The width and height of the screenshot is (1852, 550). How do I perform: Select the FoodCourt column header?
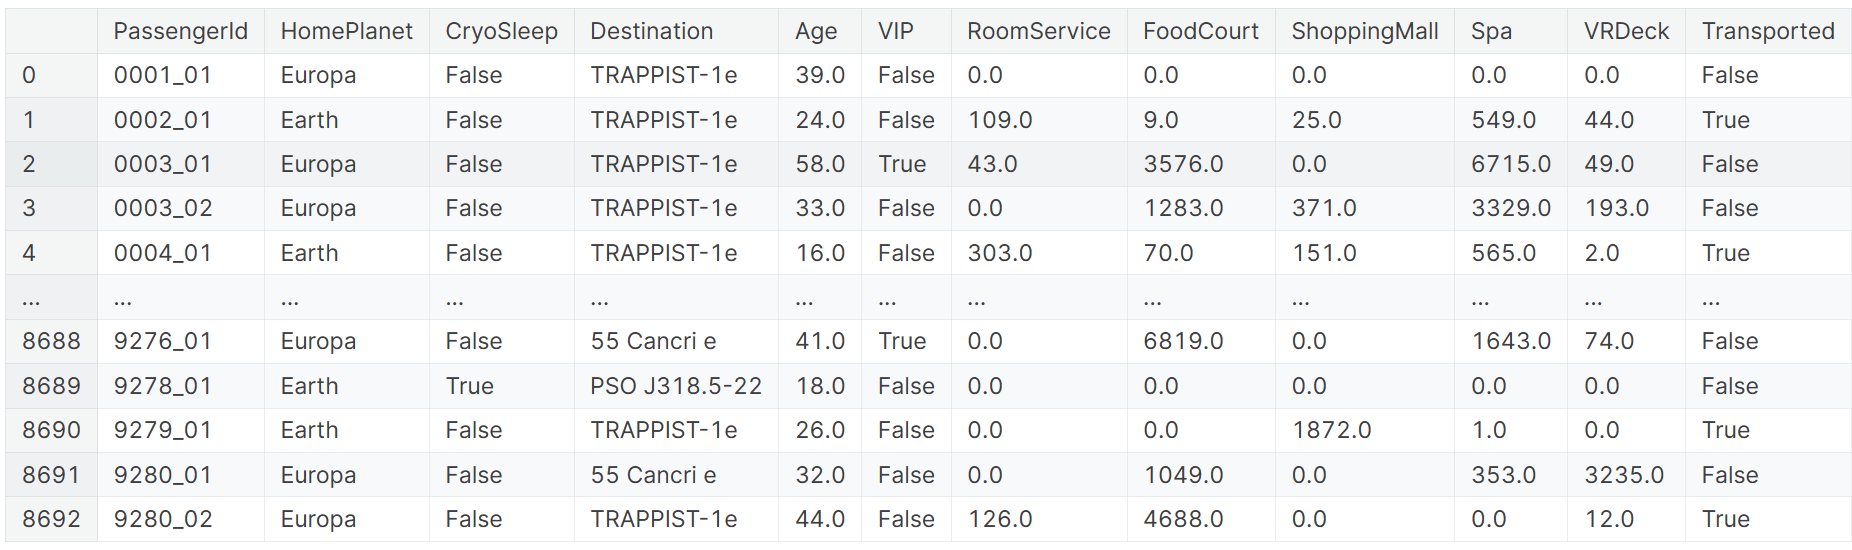1200,31
